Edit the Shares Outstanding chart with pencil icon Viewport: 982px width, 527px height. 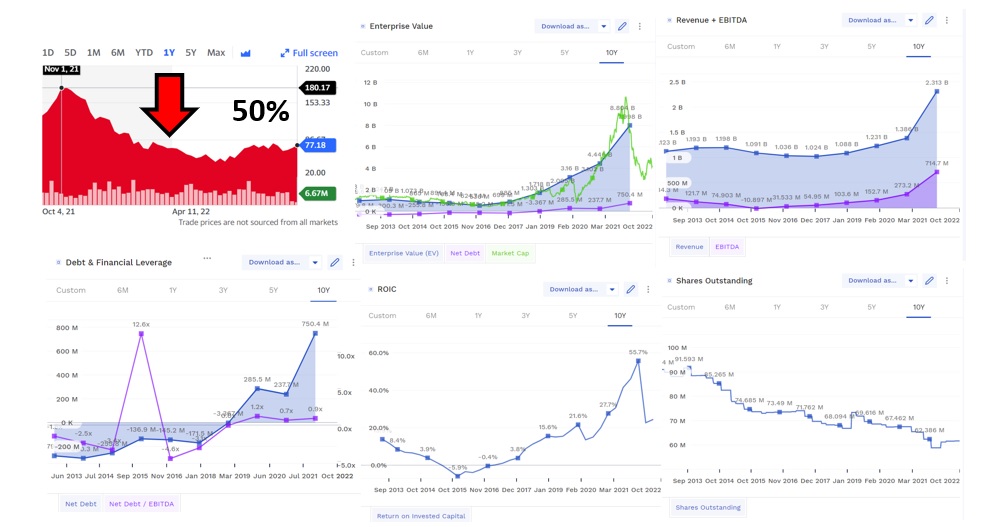point(929,280)
